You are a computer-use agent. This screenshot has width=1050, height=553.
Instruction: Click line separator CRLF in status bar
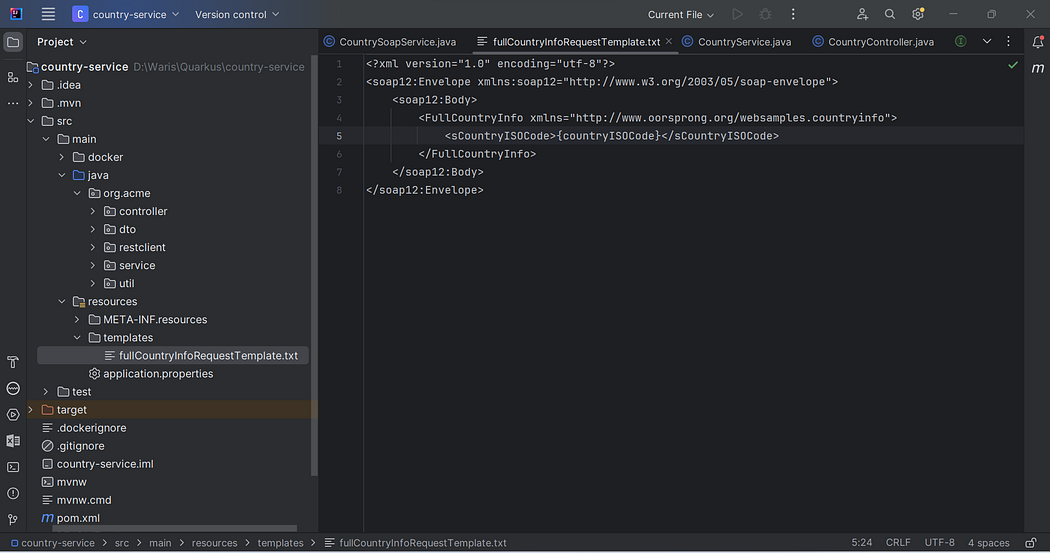pos(898,543)
